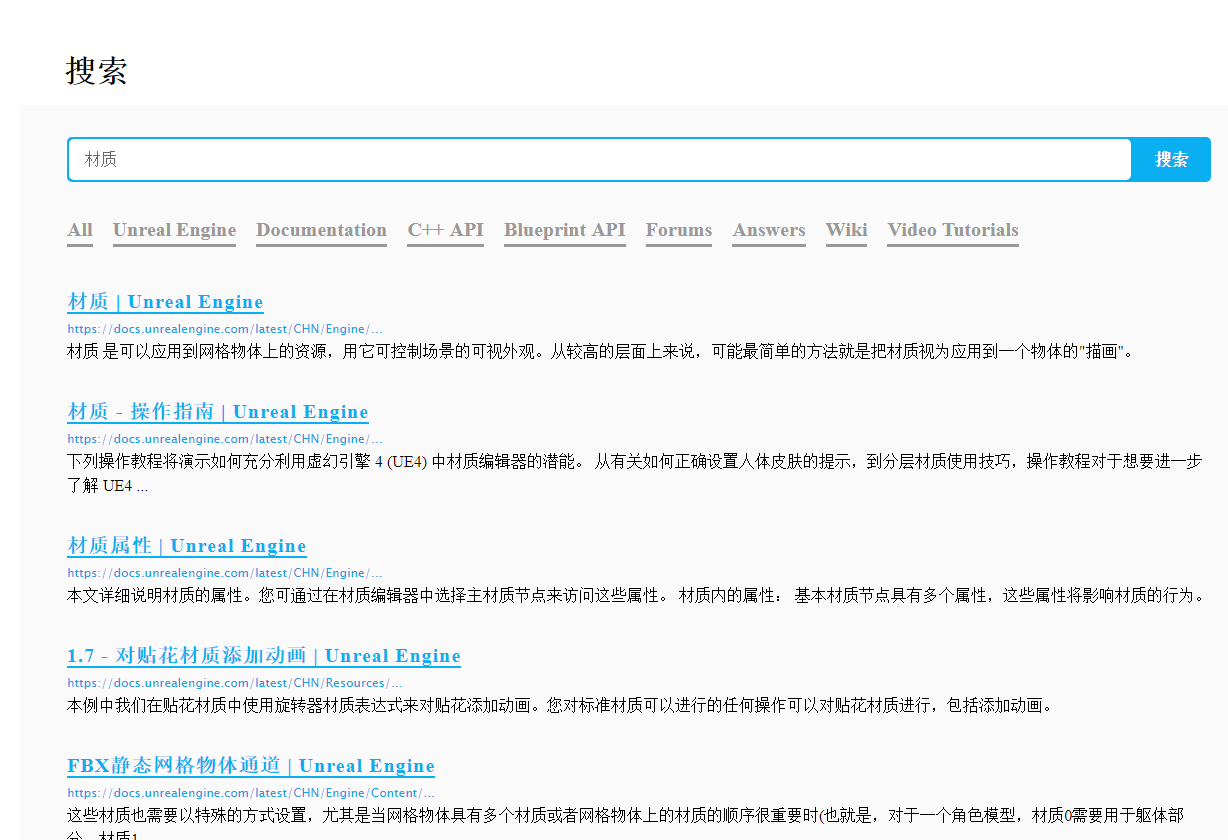This screenshot has width=1228, height=840.
Task: Click the CHN/Resources URL under the 1.7 result
Action: (x=235, y=683)
